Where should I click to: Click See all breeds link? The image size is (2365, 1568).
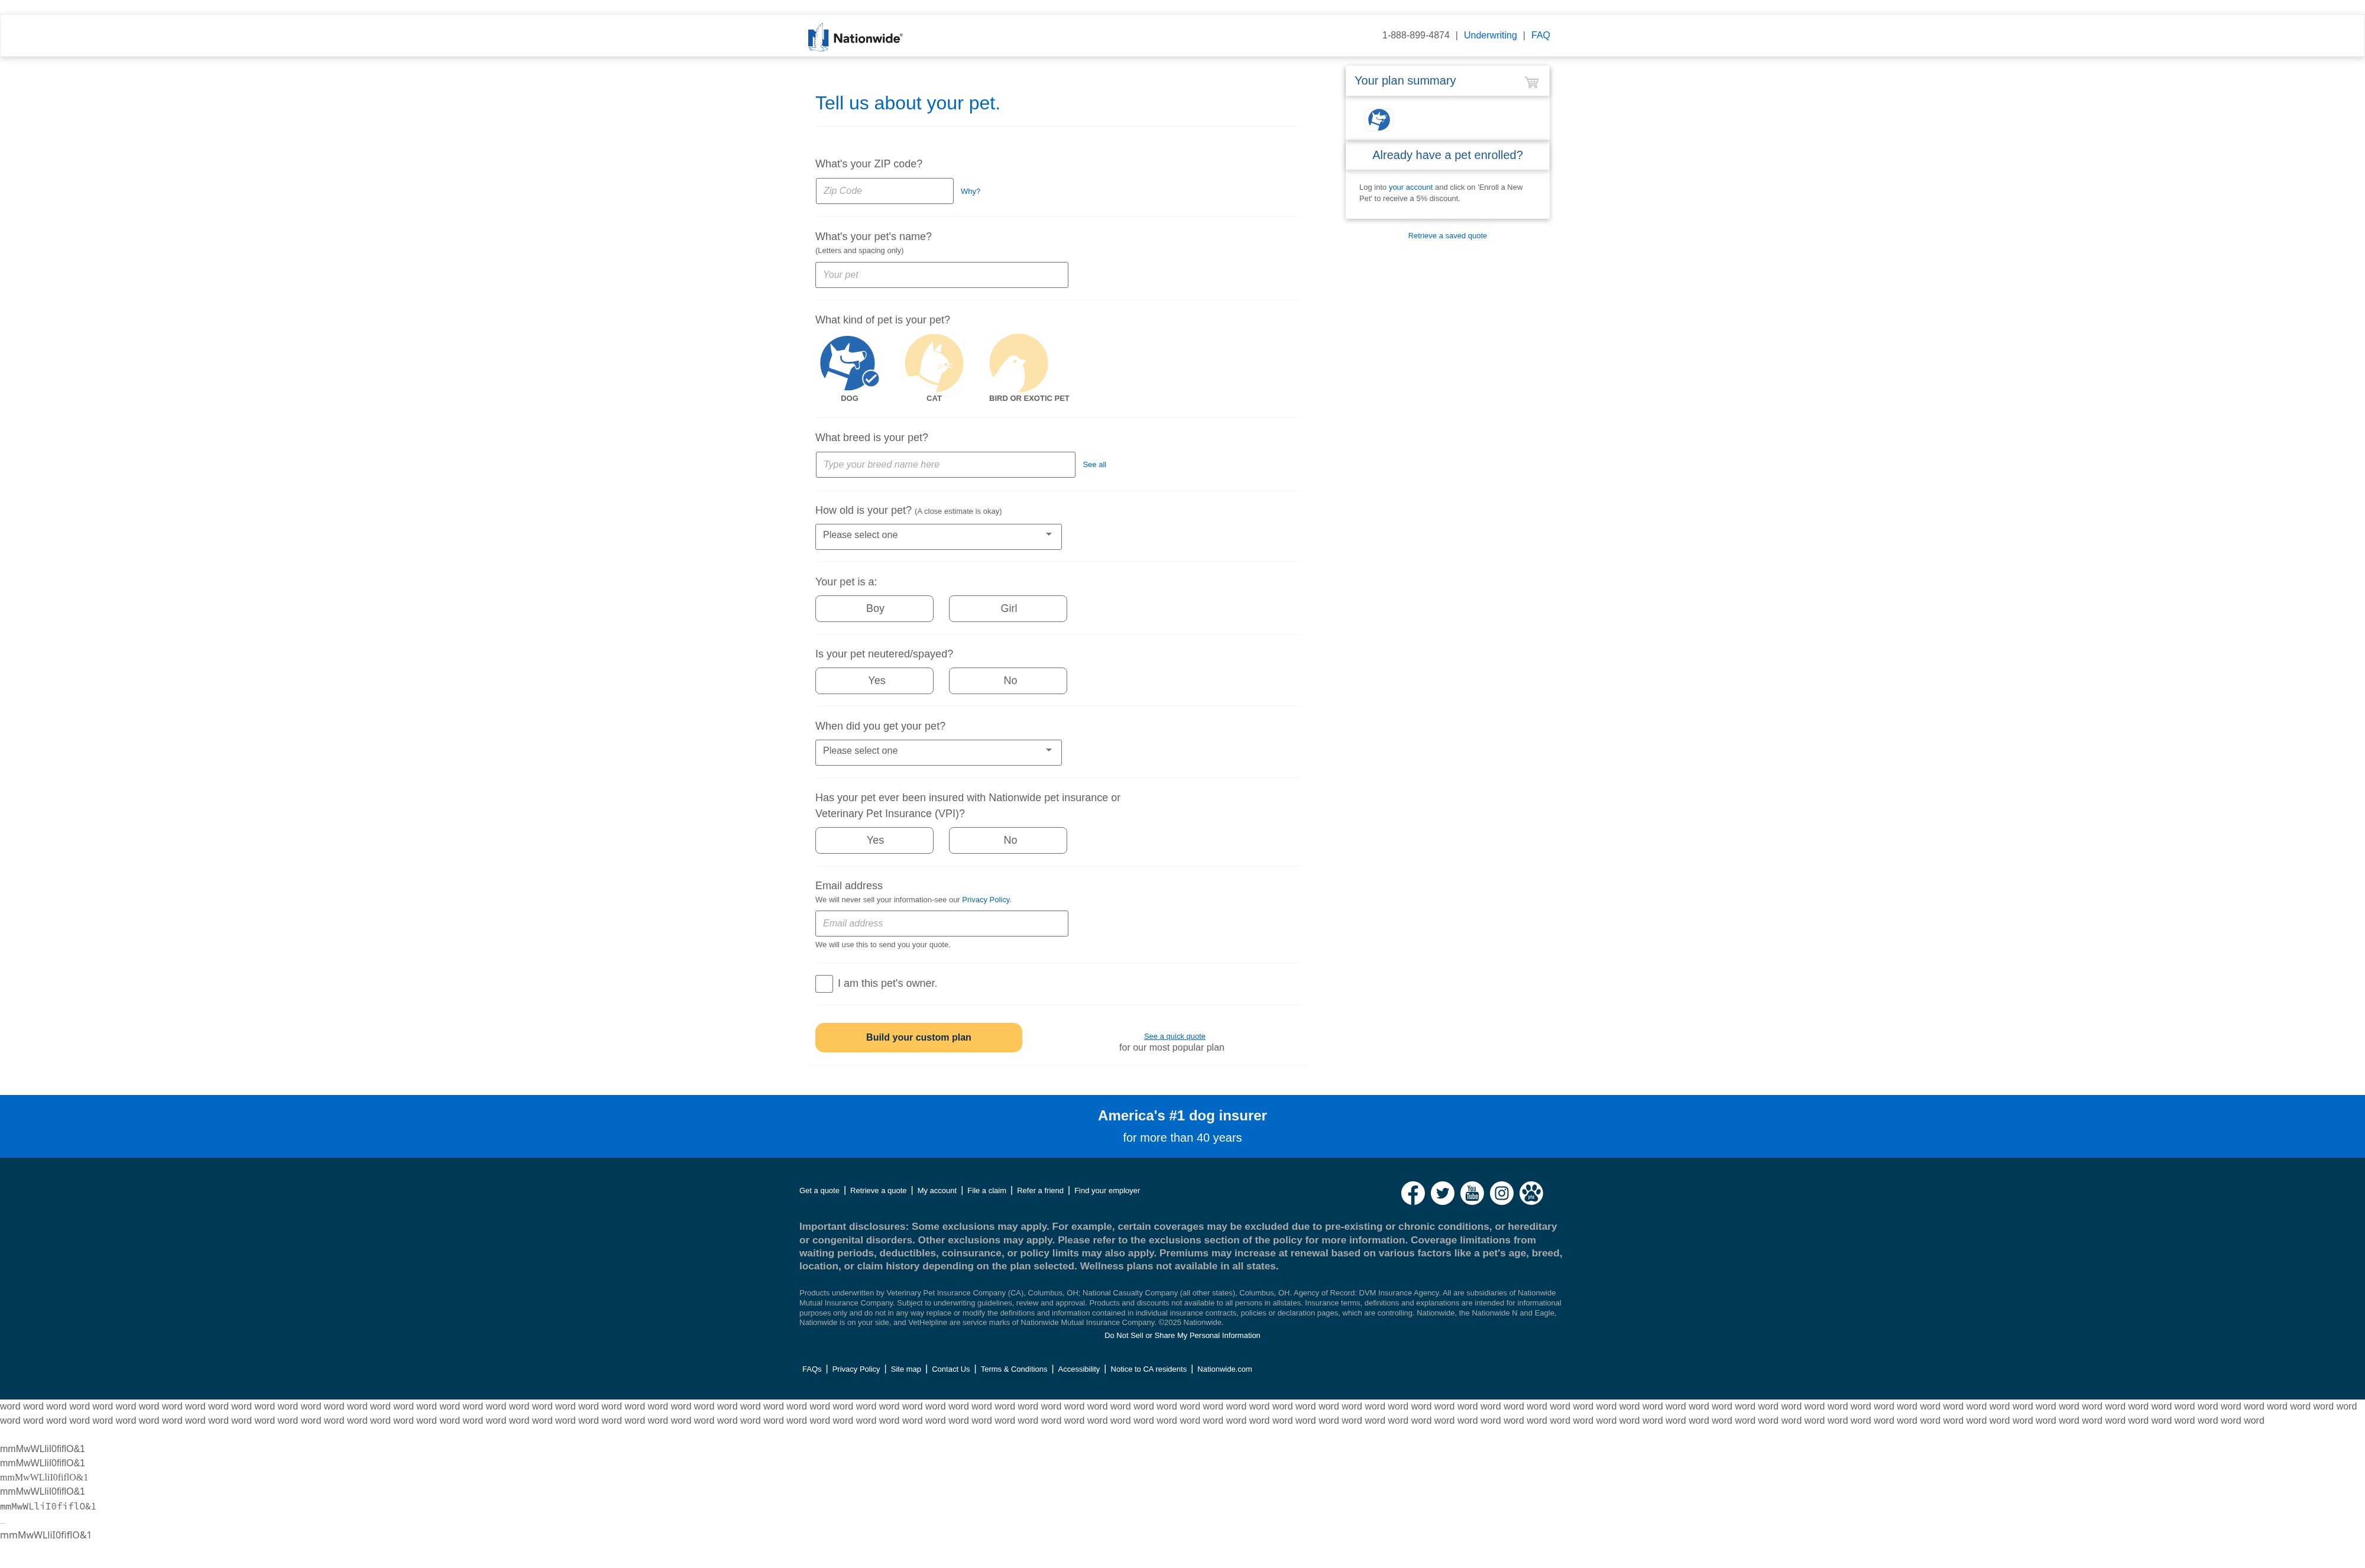point(1094,465)
